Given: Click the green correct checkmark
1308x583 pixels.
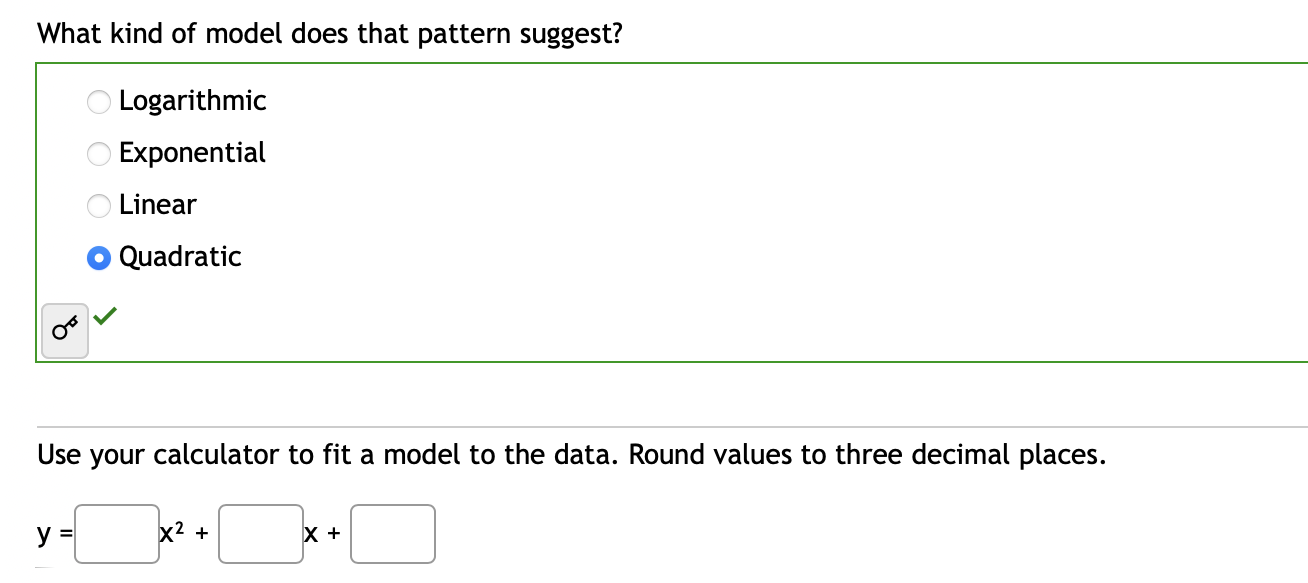Looking at the screenshot, I should point(107,318).
